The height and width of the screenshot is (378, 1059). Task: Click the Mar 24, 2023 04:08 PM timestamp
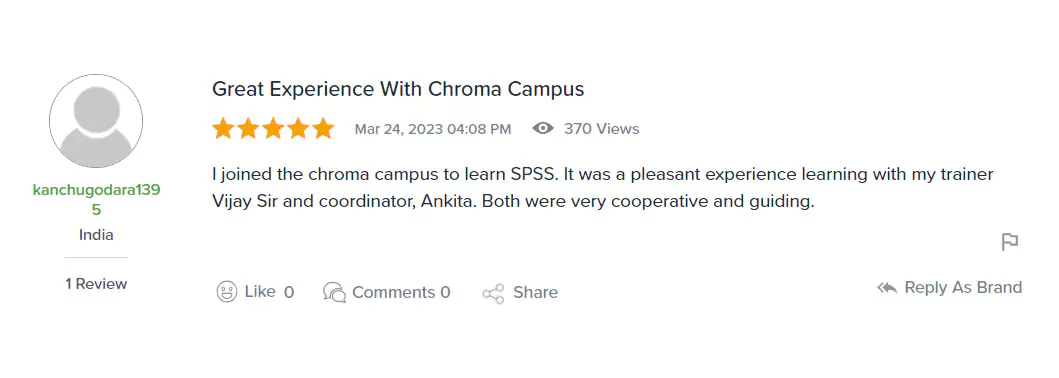click(x=433, y=129)
